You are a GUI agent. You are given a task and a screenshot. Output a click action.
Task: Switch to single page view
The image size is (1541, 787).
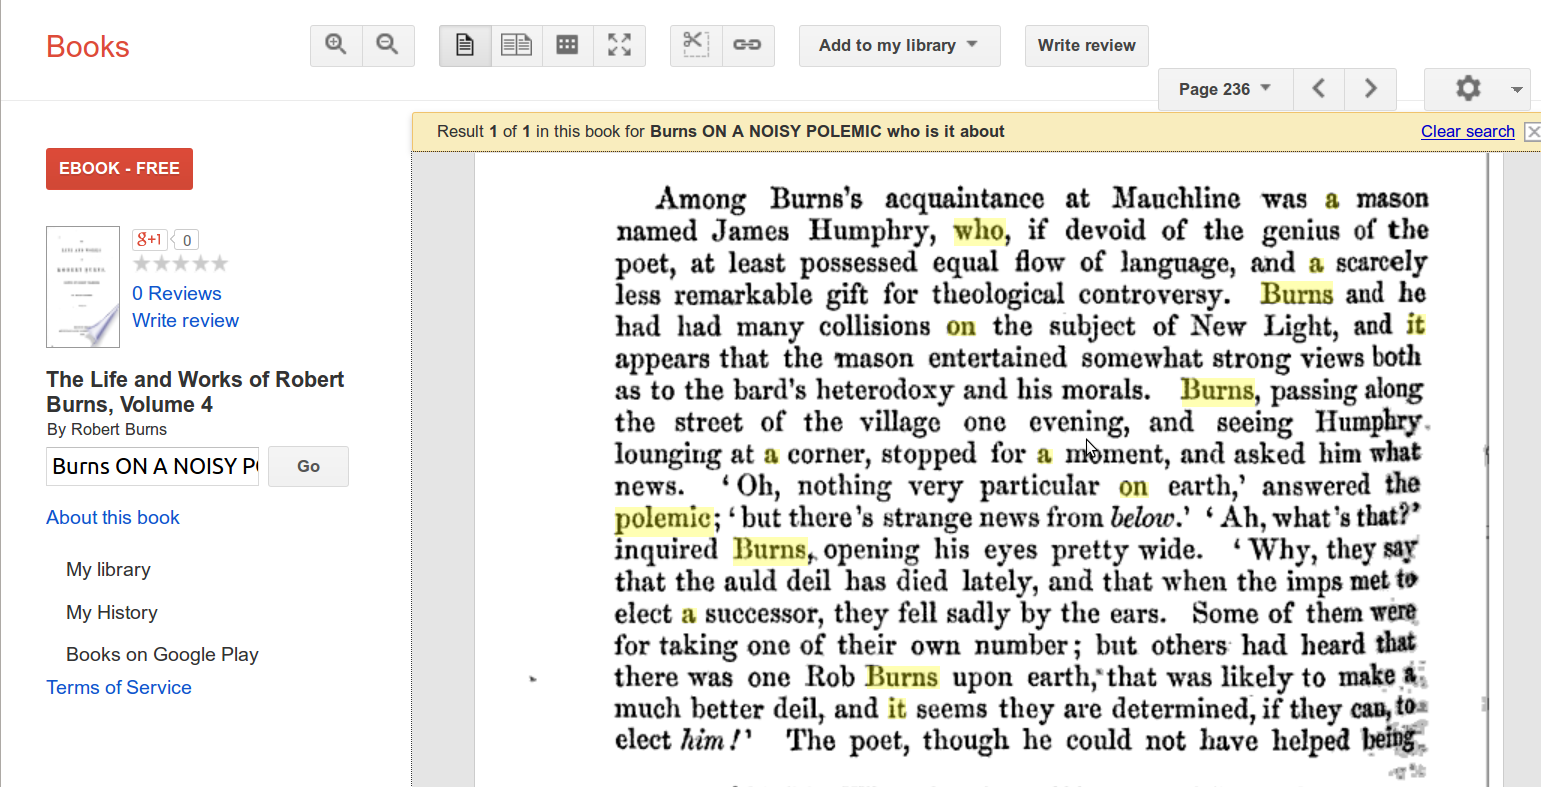point(465,45)
